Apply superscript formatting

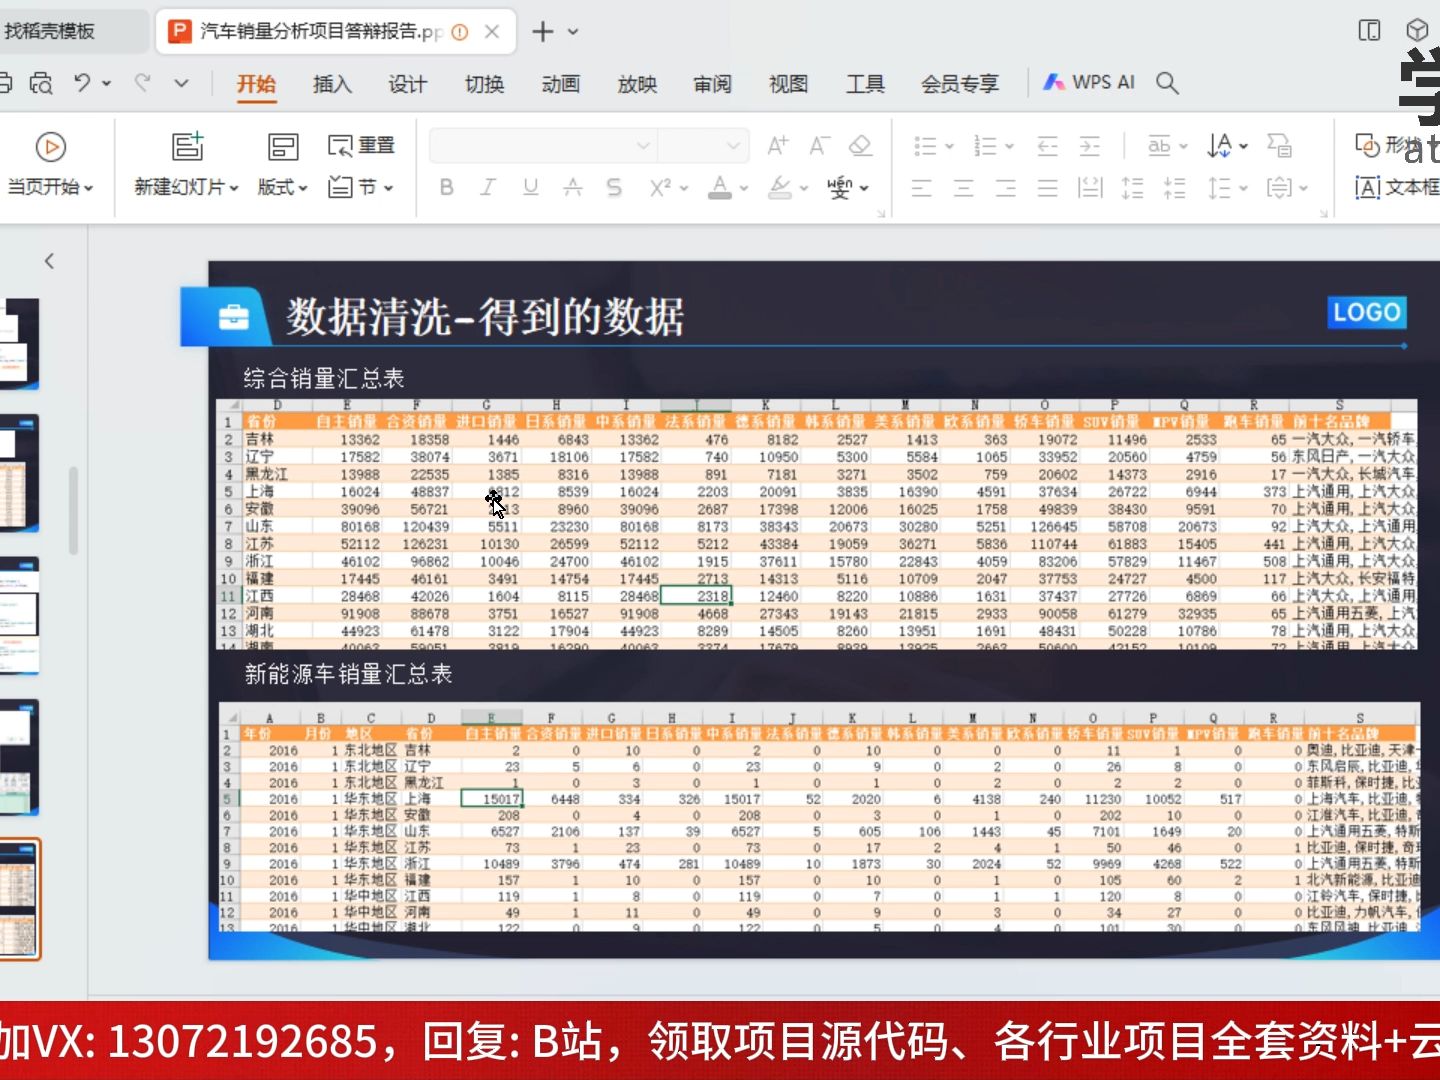(x=660, y=187)
